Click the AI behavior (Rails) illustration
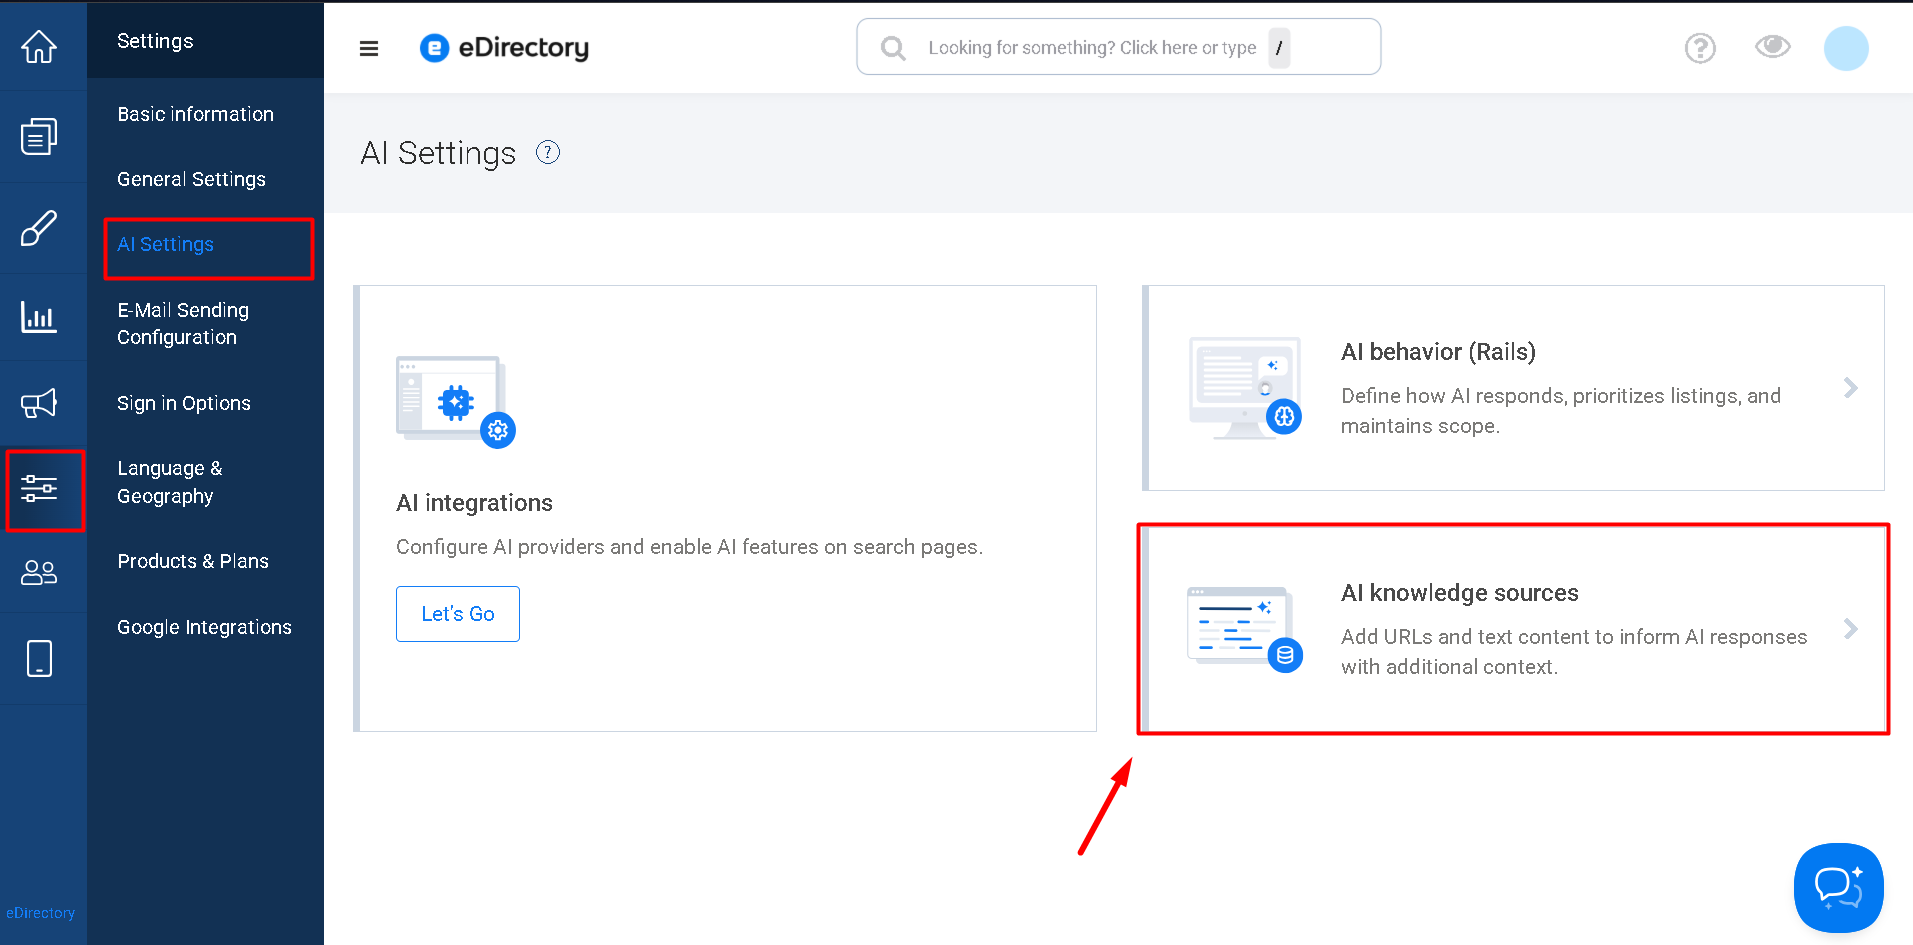Image resolution: width=1913 pixels, height=945 pixels. tap(1245, 388)
